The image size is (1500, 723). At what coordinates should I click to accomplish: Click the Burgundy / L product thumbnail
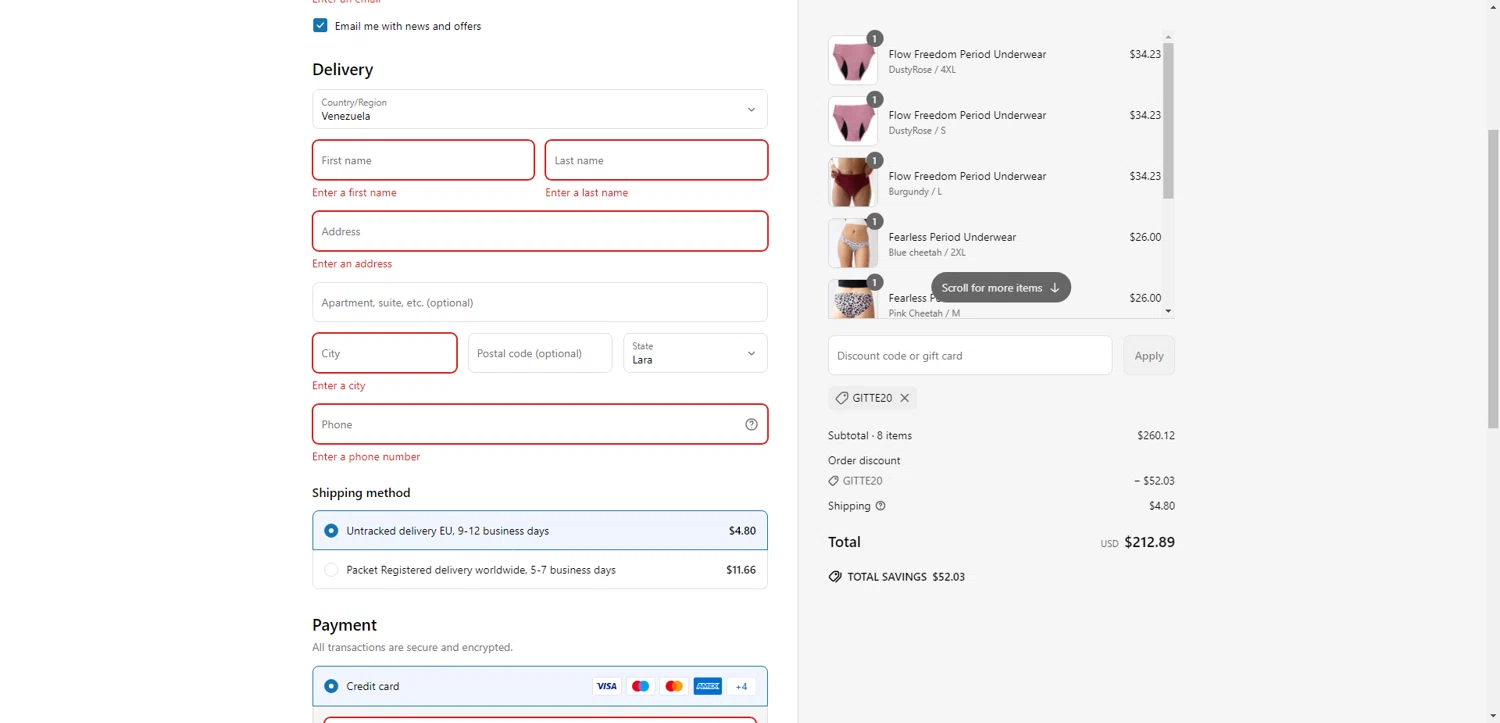(853, 183)
